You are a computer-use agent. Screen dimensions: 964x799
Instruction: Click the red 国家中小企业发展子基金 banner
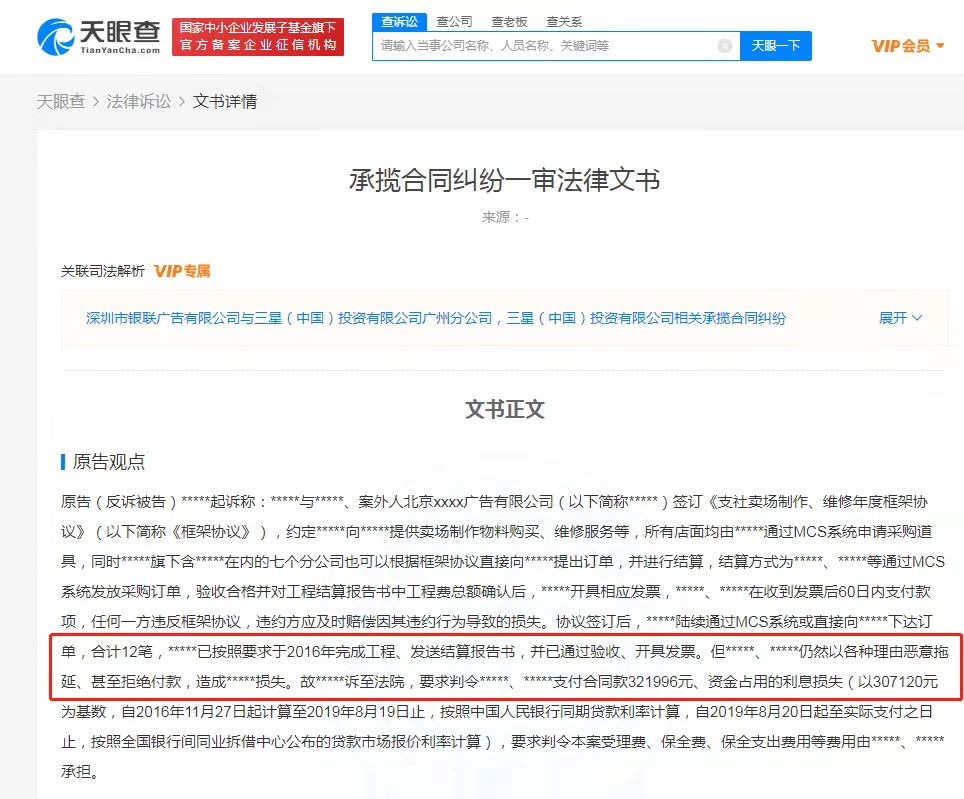pos(258,37)
